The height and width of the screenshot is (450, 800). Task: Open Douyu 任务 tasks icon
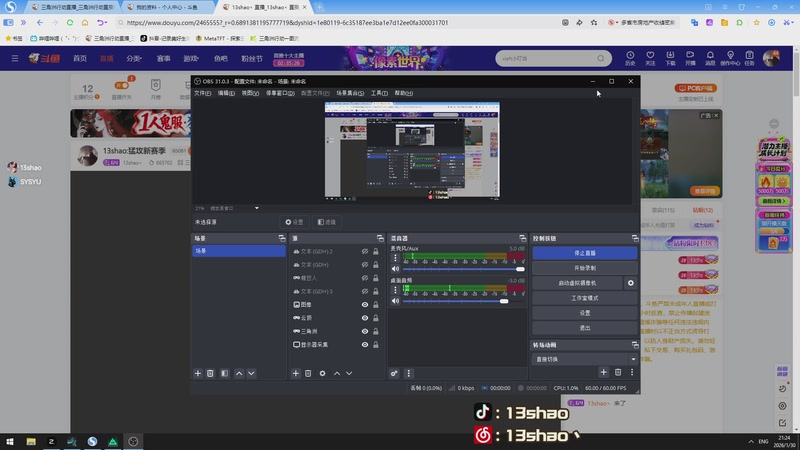749,58
